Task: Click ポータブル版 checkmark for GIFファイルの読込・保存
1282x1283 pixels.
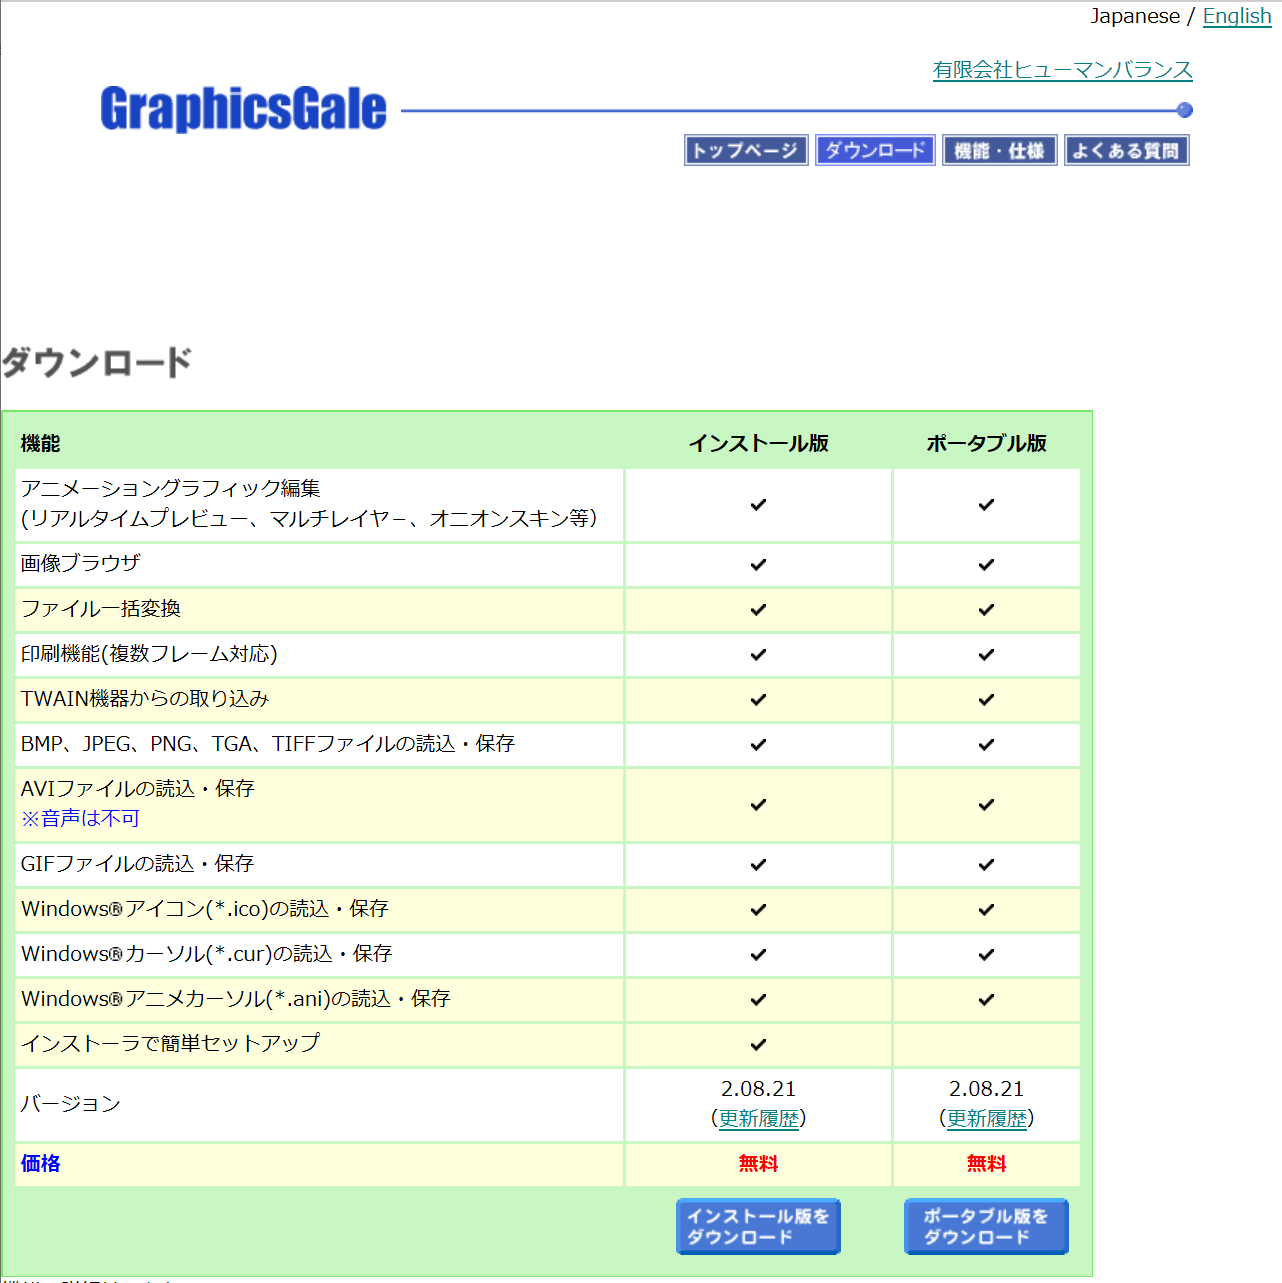Action: [987, 865]
